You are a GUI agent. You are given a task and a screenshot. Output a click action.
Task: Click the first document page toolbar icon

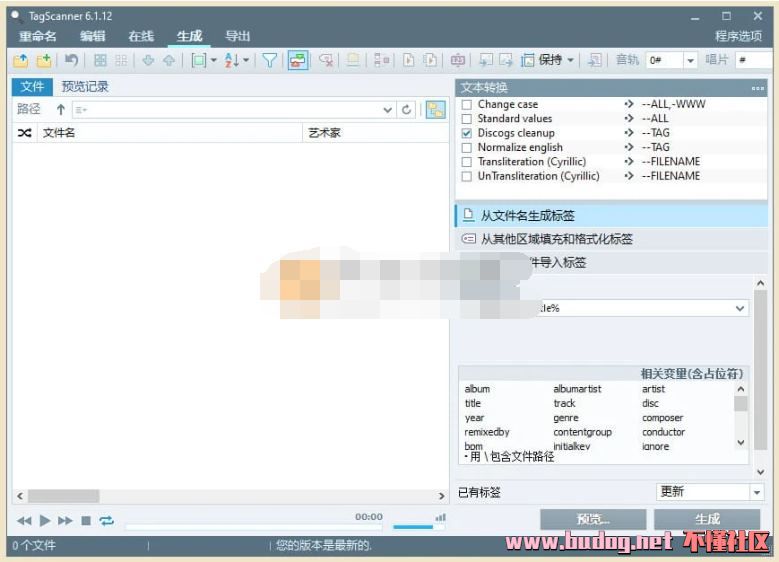pos(408,61)
